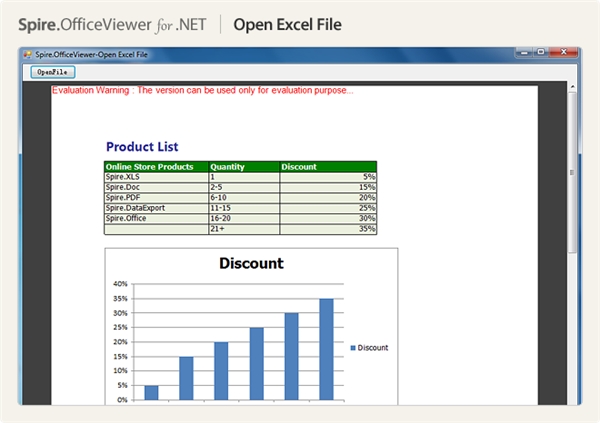Screen dimensions: 600x423
Task: Click the quantity cell 11-15
Action: [x=244, y=208]
